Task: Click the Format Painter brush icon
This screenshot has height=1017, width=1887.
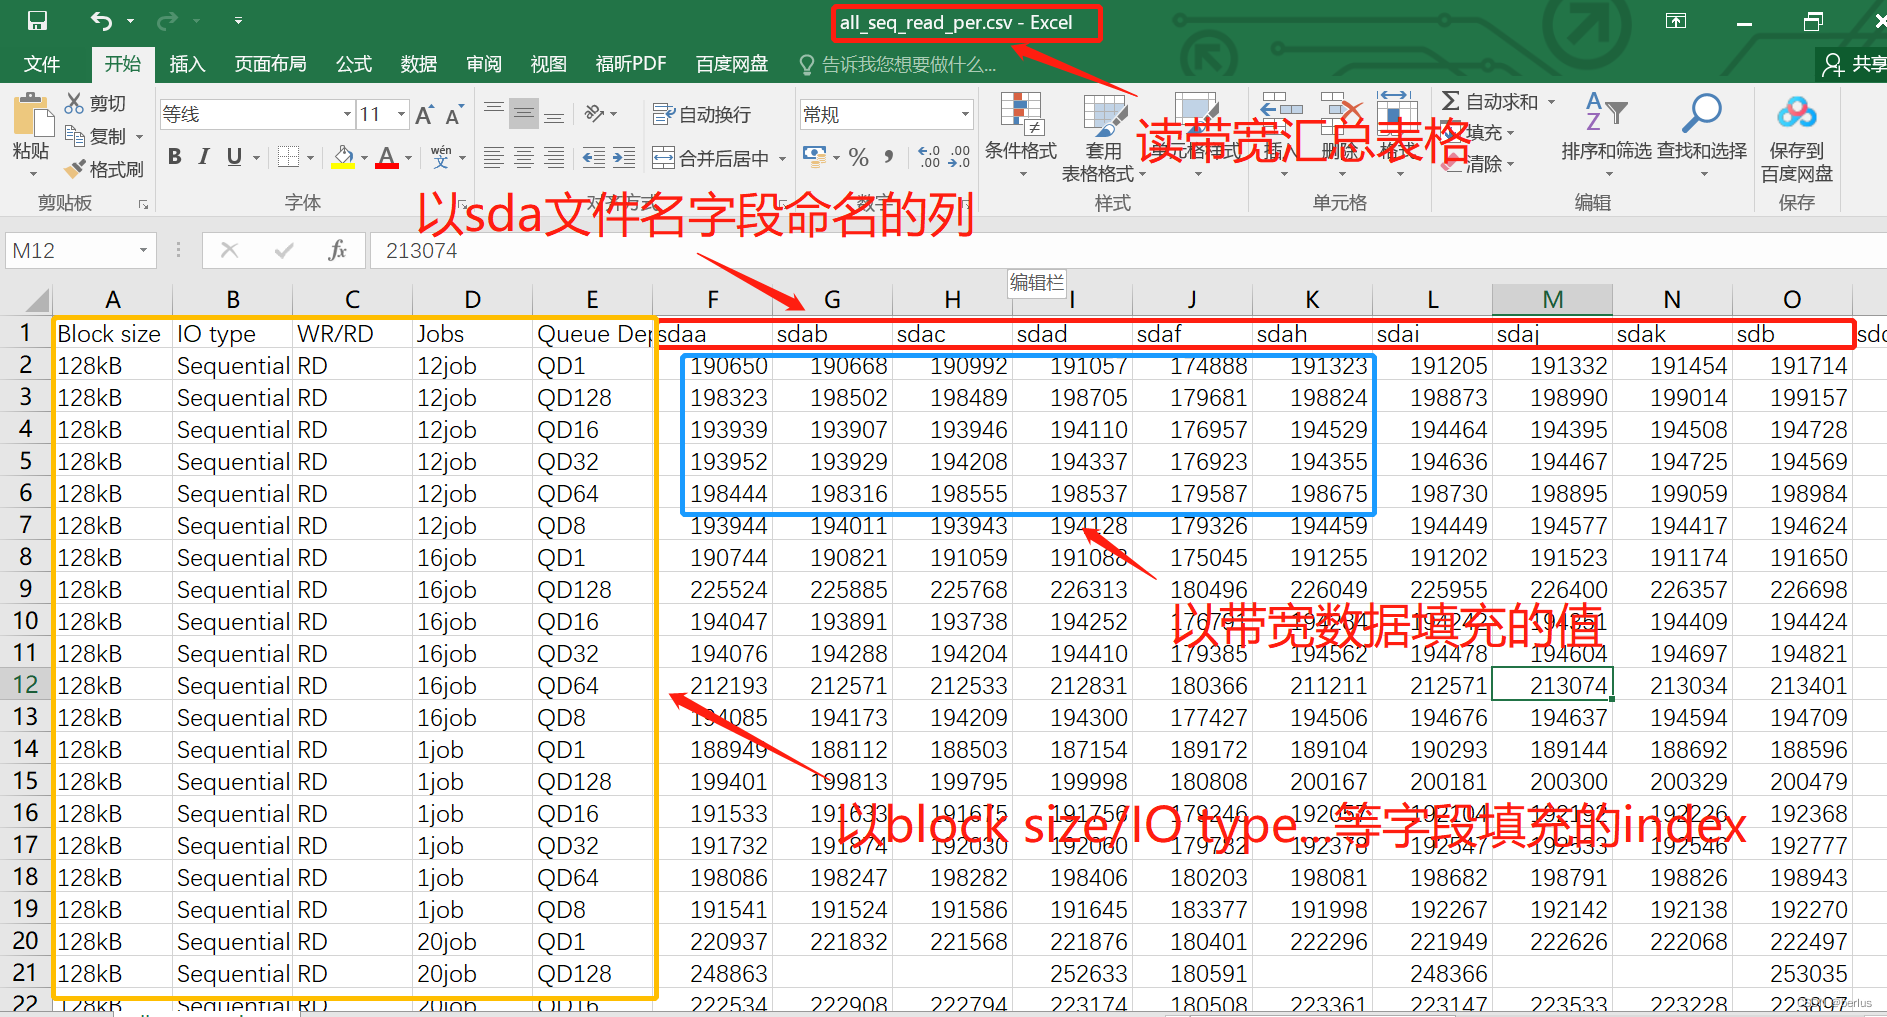Action: (x=74, y=169)
